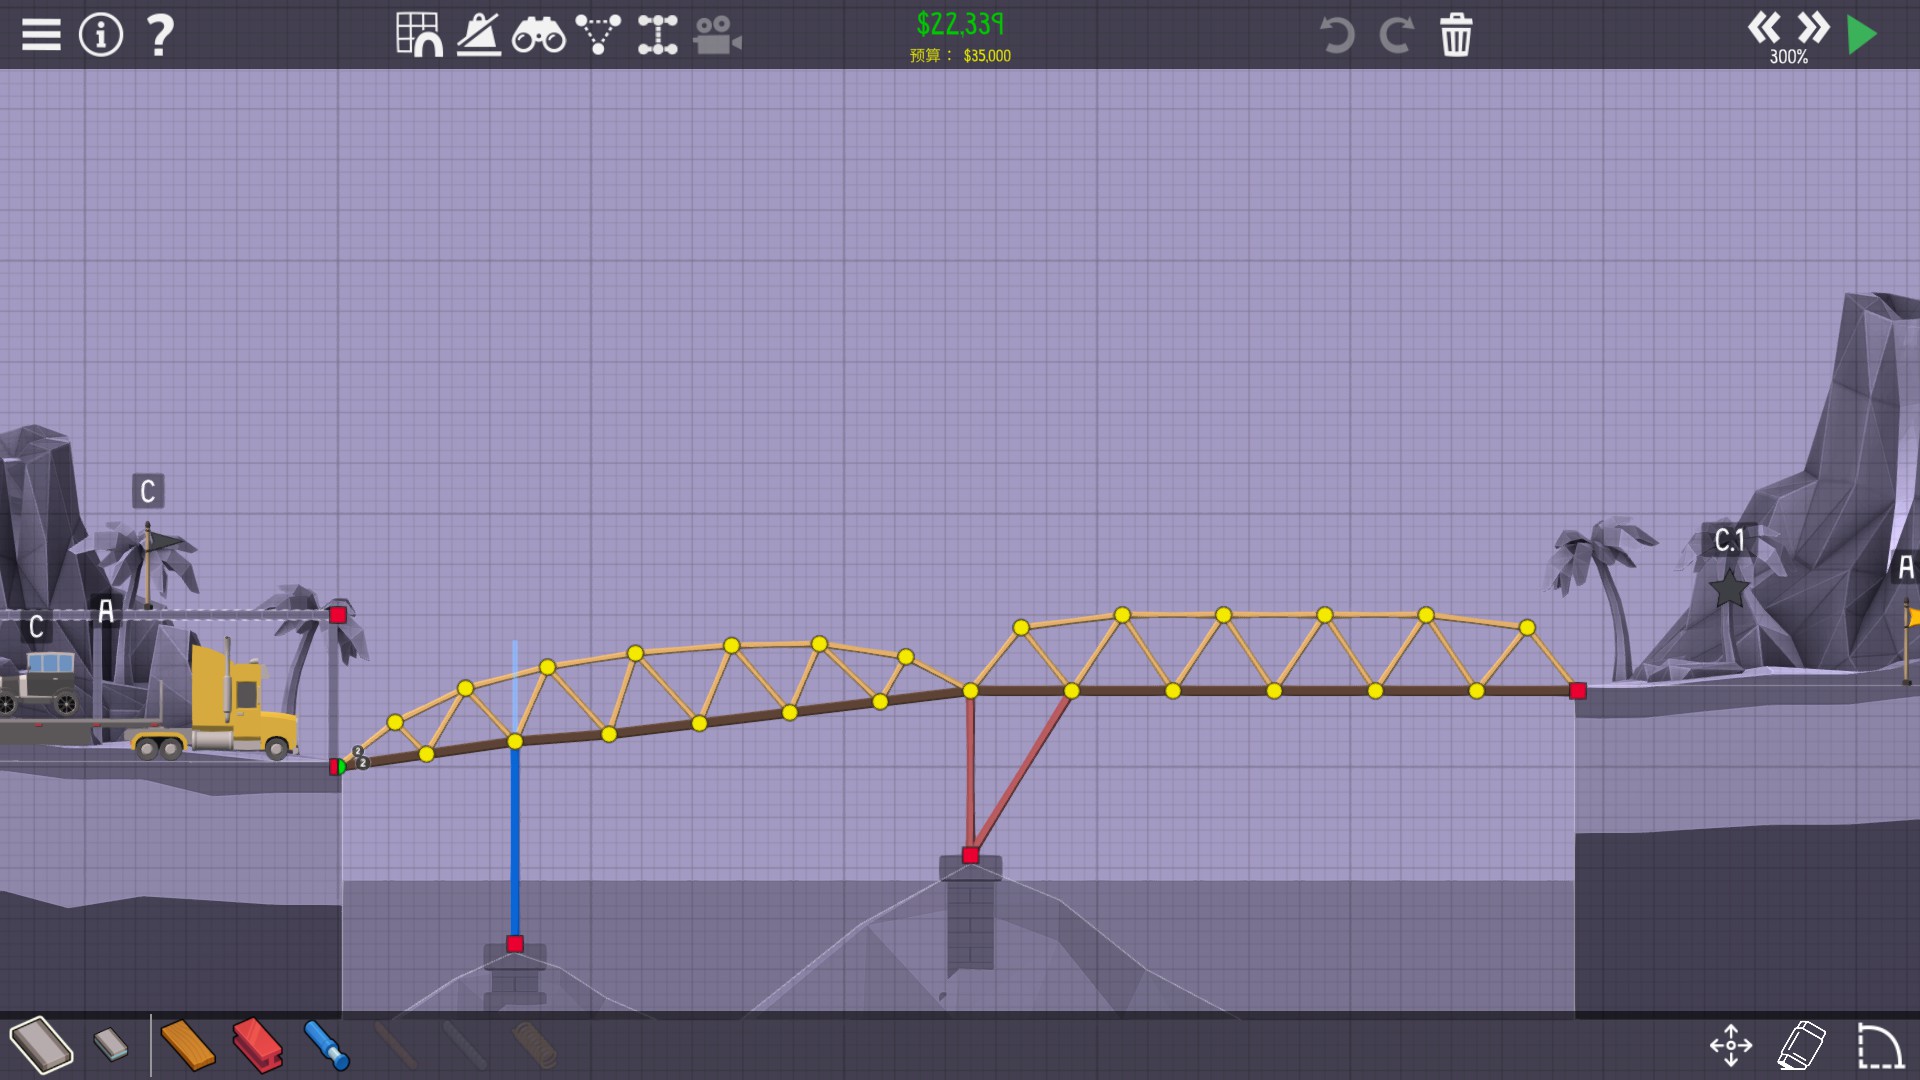Redo the last undone action
This screenshot has width=1920, height=1080.
coord(1396,35)
